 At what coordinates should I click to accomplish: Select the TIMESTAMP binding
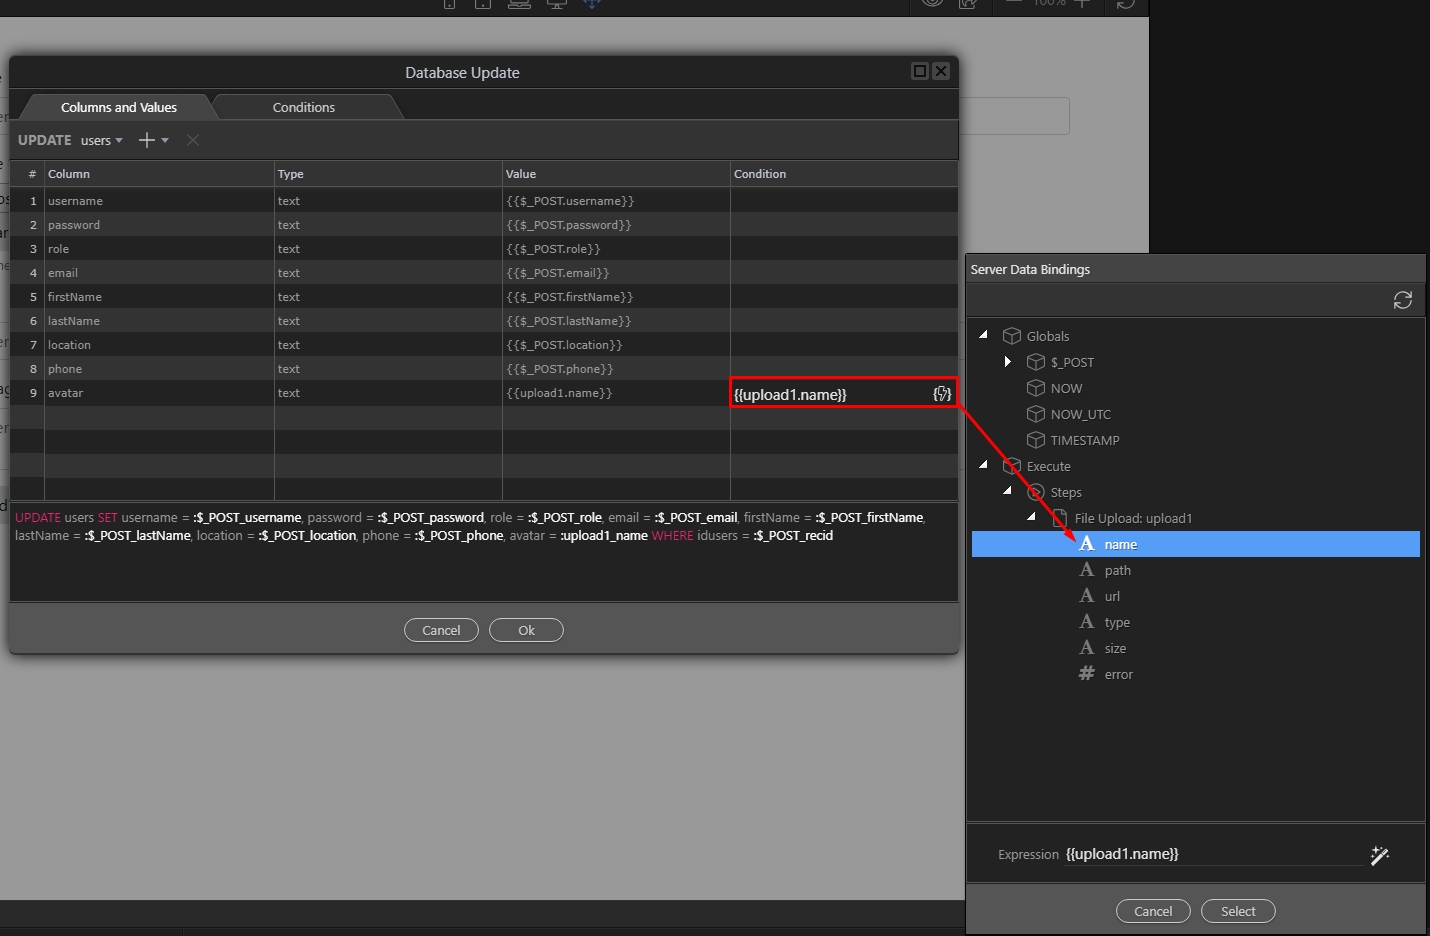pyautogui.click(x=1085, y=440)
